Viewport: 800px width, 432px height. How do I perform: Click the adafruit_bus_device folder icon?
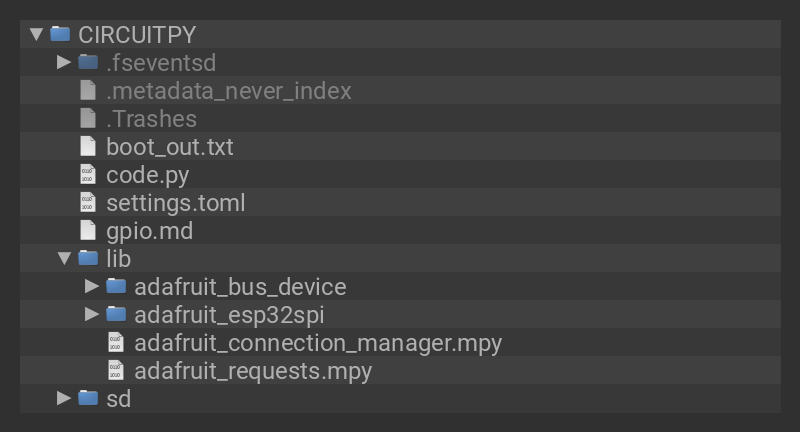(x=116, y=287)
